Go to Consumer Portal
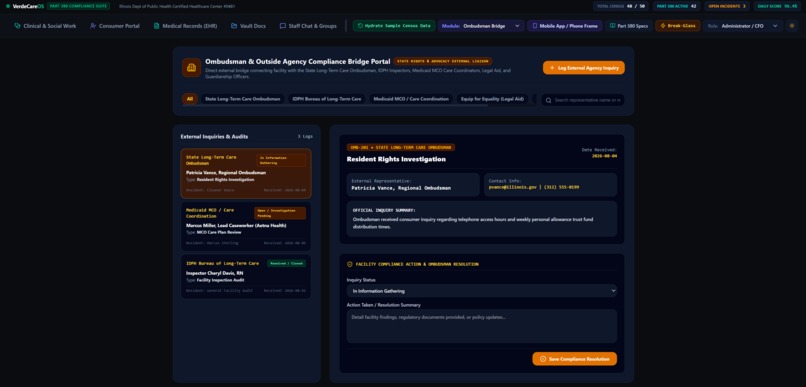The height and width of the screenshot is (387, 806). 115,26
